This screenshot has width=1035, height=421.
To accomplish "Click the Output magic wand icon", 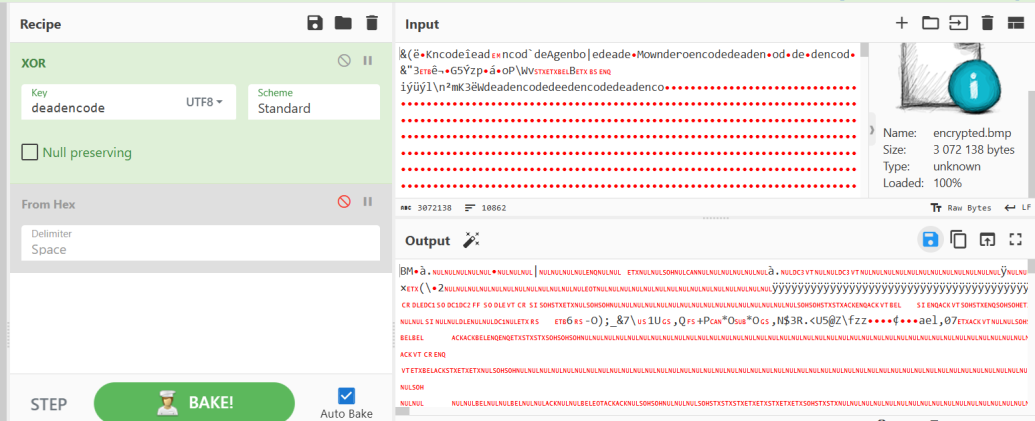I will click(470, 240).
